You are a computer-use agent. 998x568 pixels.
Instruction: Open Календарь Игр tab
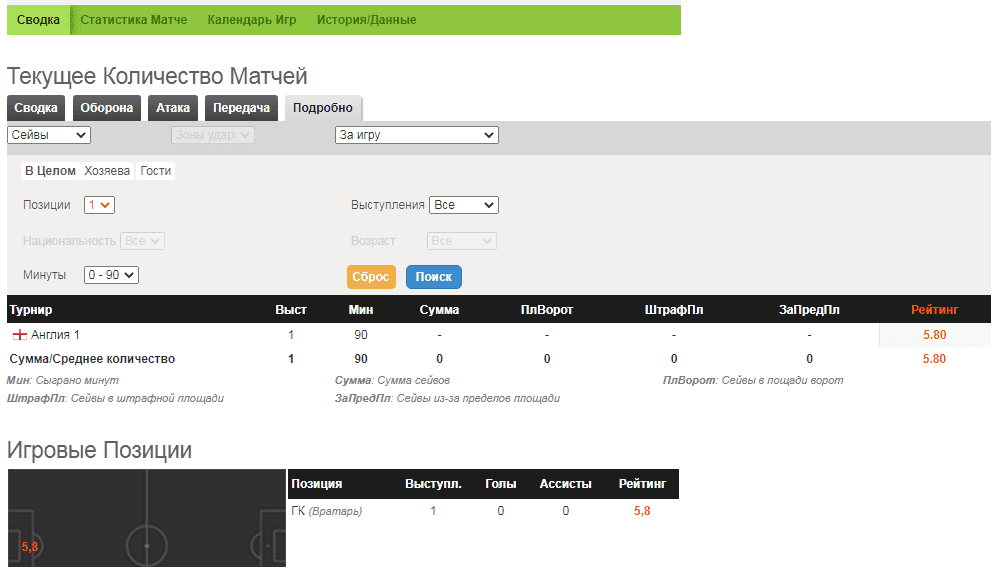[x=252, y=20]
